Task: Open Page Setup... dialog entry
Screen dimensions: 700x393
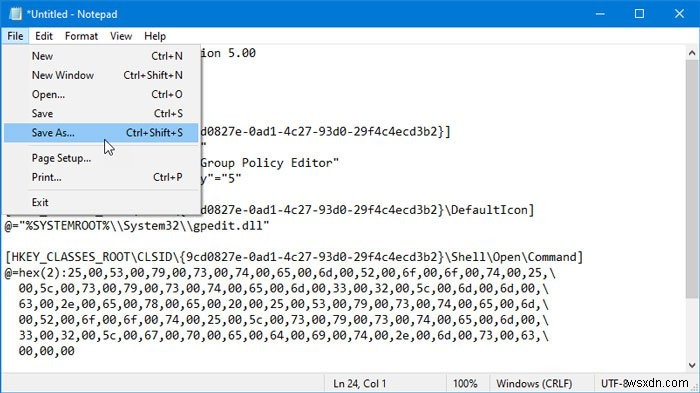Action: (x=101, y=158)
